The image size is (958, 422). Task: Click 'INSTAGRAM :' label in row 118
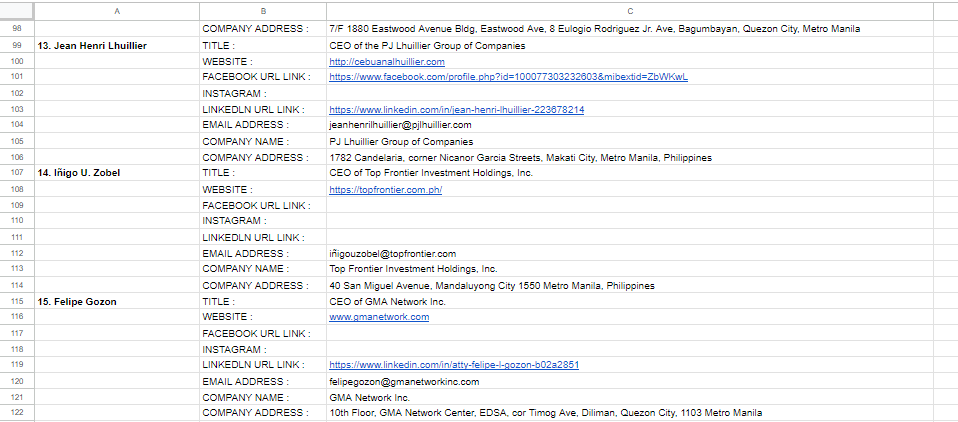(235, 350)
